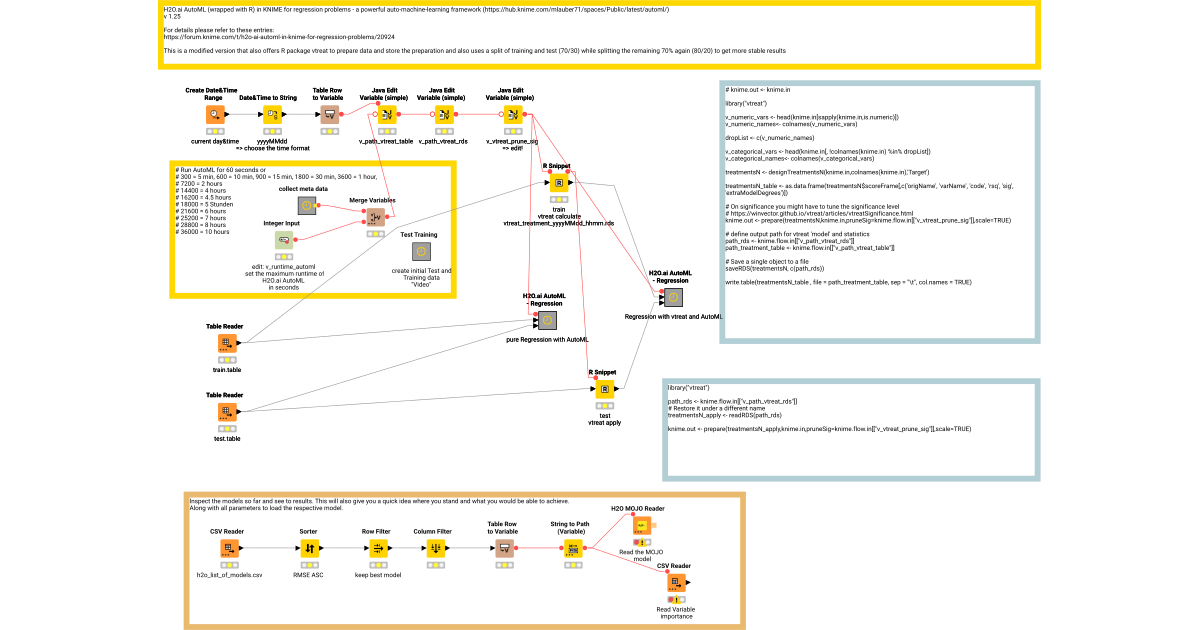Screen dimensions: 1200x630
Task: Click the status lights under the Sorter node
Action: pos(309,564)
